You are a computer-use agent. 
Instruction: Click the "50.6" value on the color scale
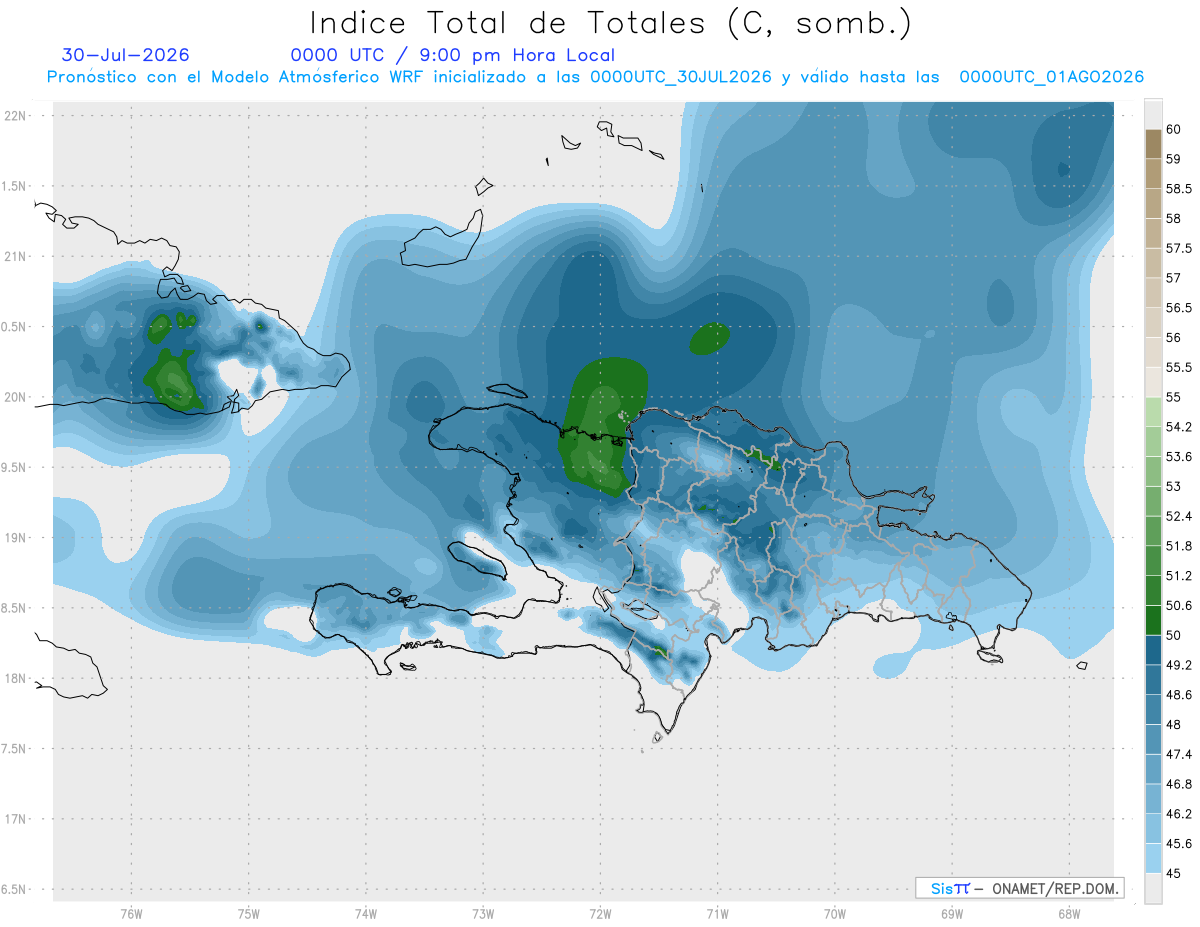[1179, 606]
